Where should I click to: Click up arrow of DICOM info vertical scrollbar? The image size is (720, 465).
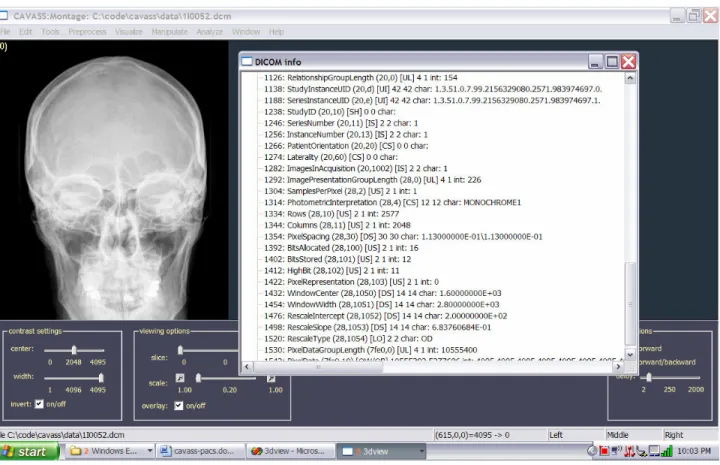click(630, 78)
